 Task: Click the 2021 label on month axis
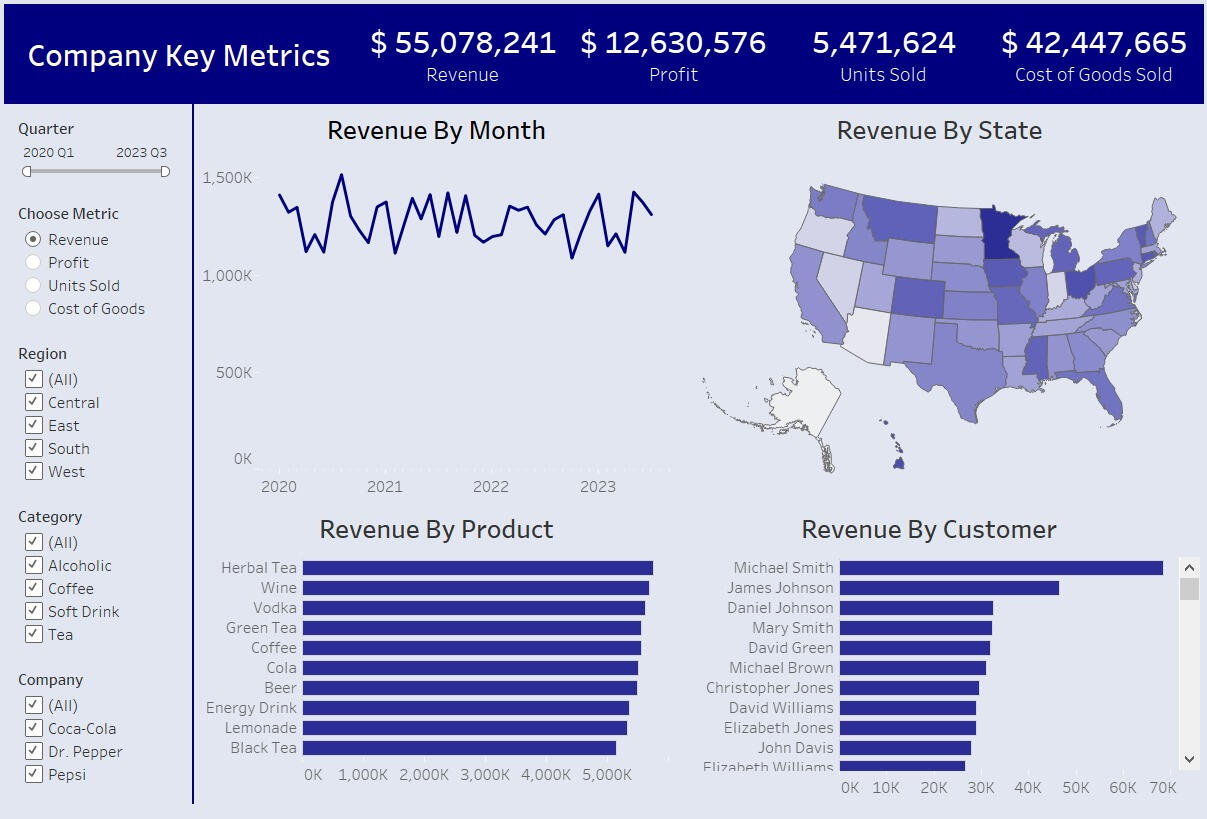[x=385, y=487]
